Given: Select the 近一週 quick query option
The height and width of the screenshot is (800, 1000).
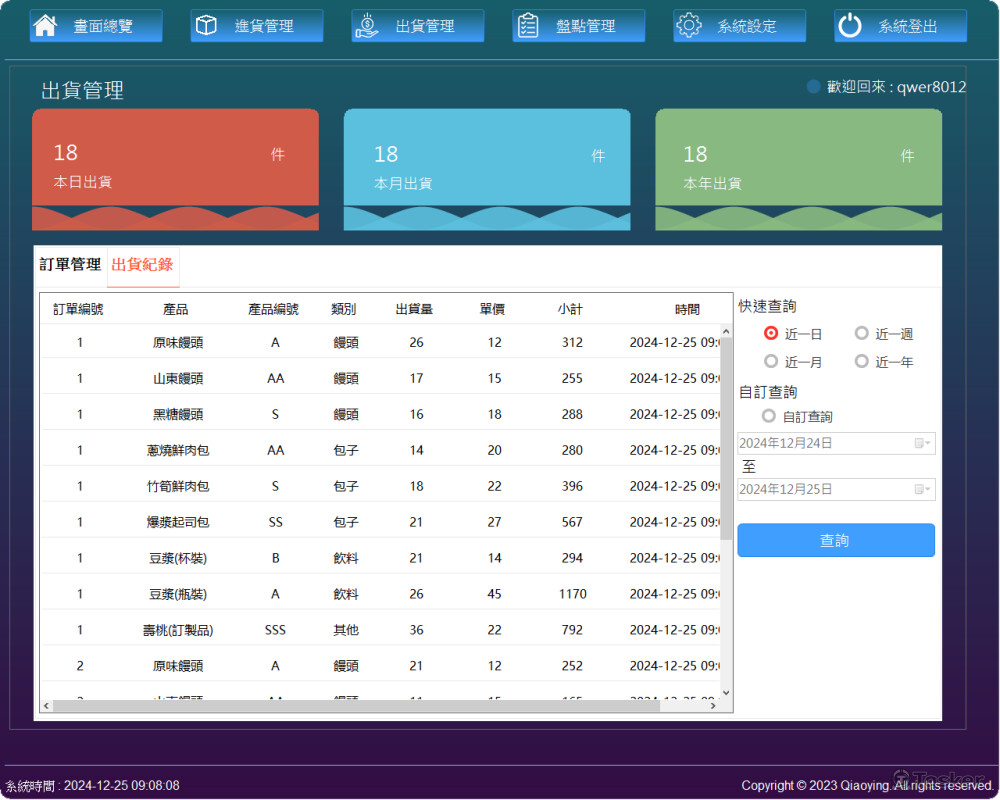Looking at the screenshot, I should [x=862, y=334].
